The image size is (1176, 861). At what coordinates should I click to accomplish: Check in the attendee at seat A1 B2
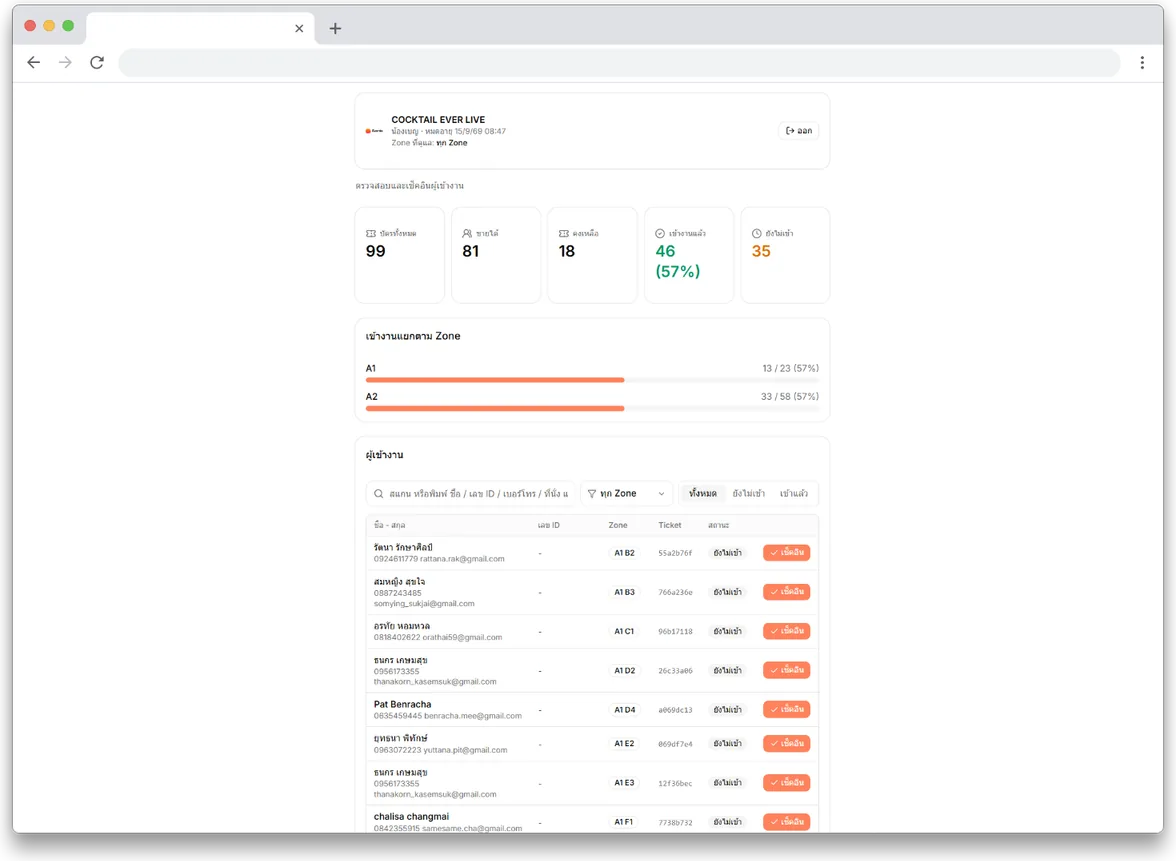pos(787,553)
